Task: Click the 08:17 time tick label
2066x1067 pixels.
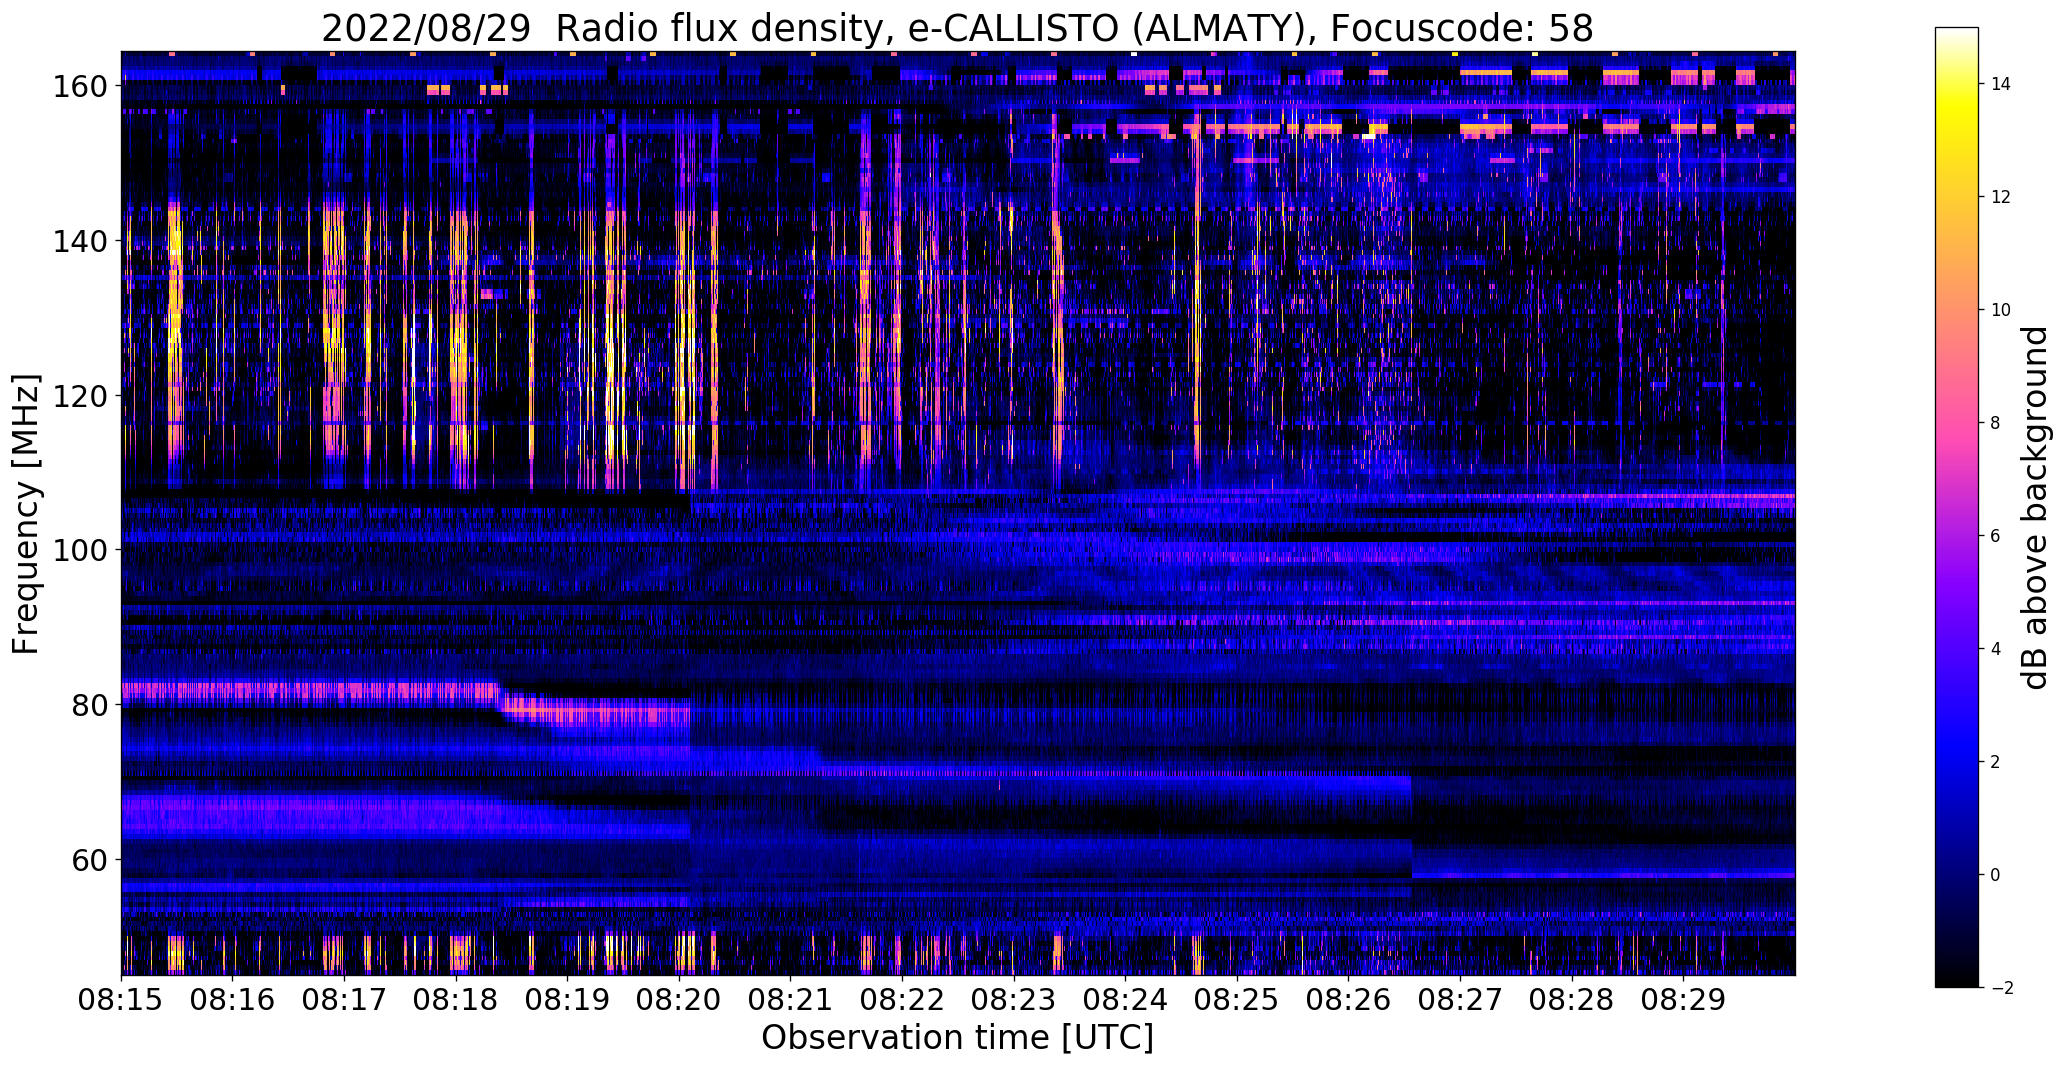Action: (345, 1000)
